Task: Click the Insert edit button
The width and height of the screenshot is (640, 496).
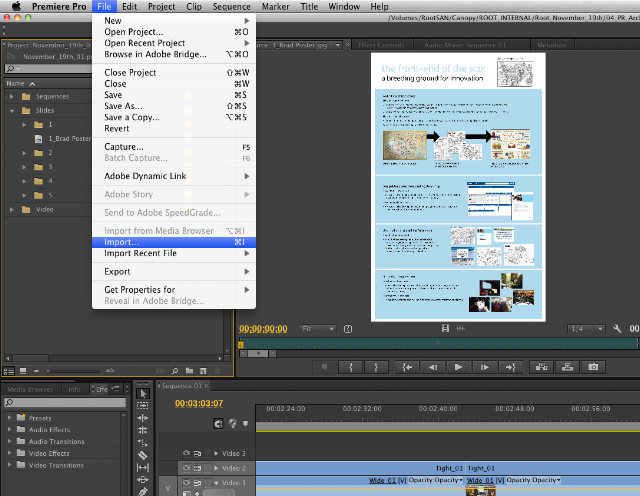Action: 541,367
